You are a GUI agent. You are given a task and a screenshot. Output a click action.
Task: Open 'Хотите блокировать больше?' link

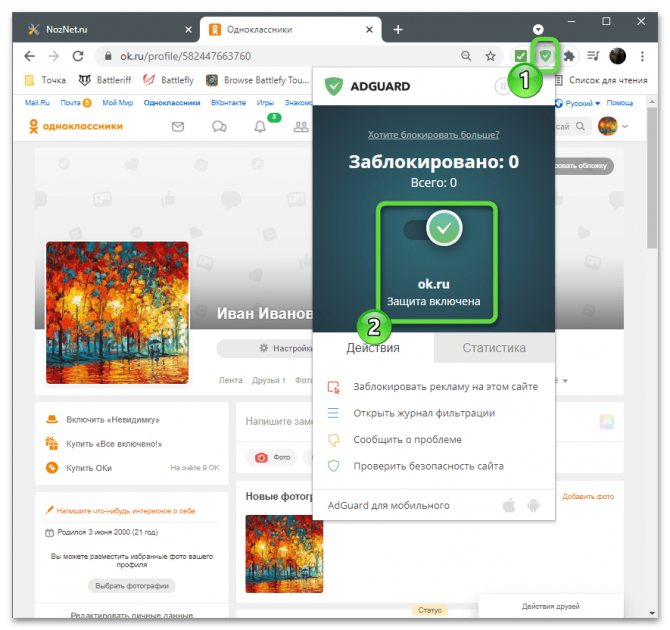433,135
